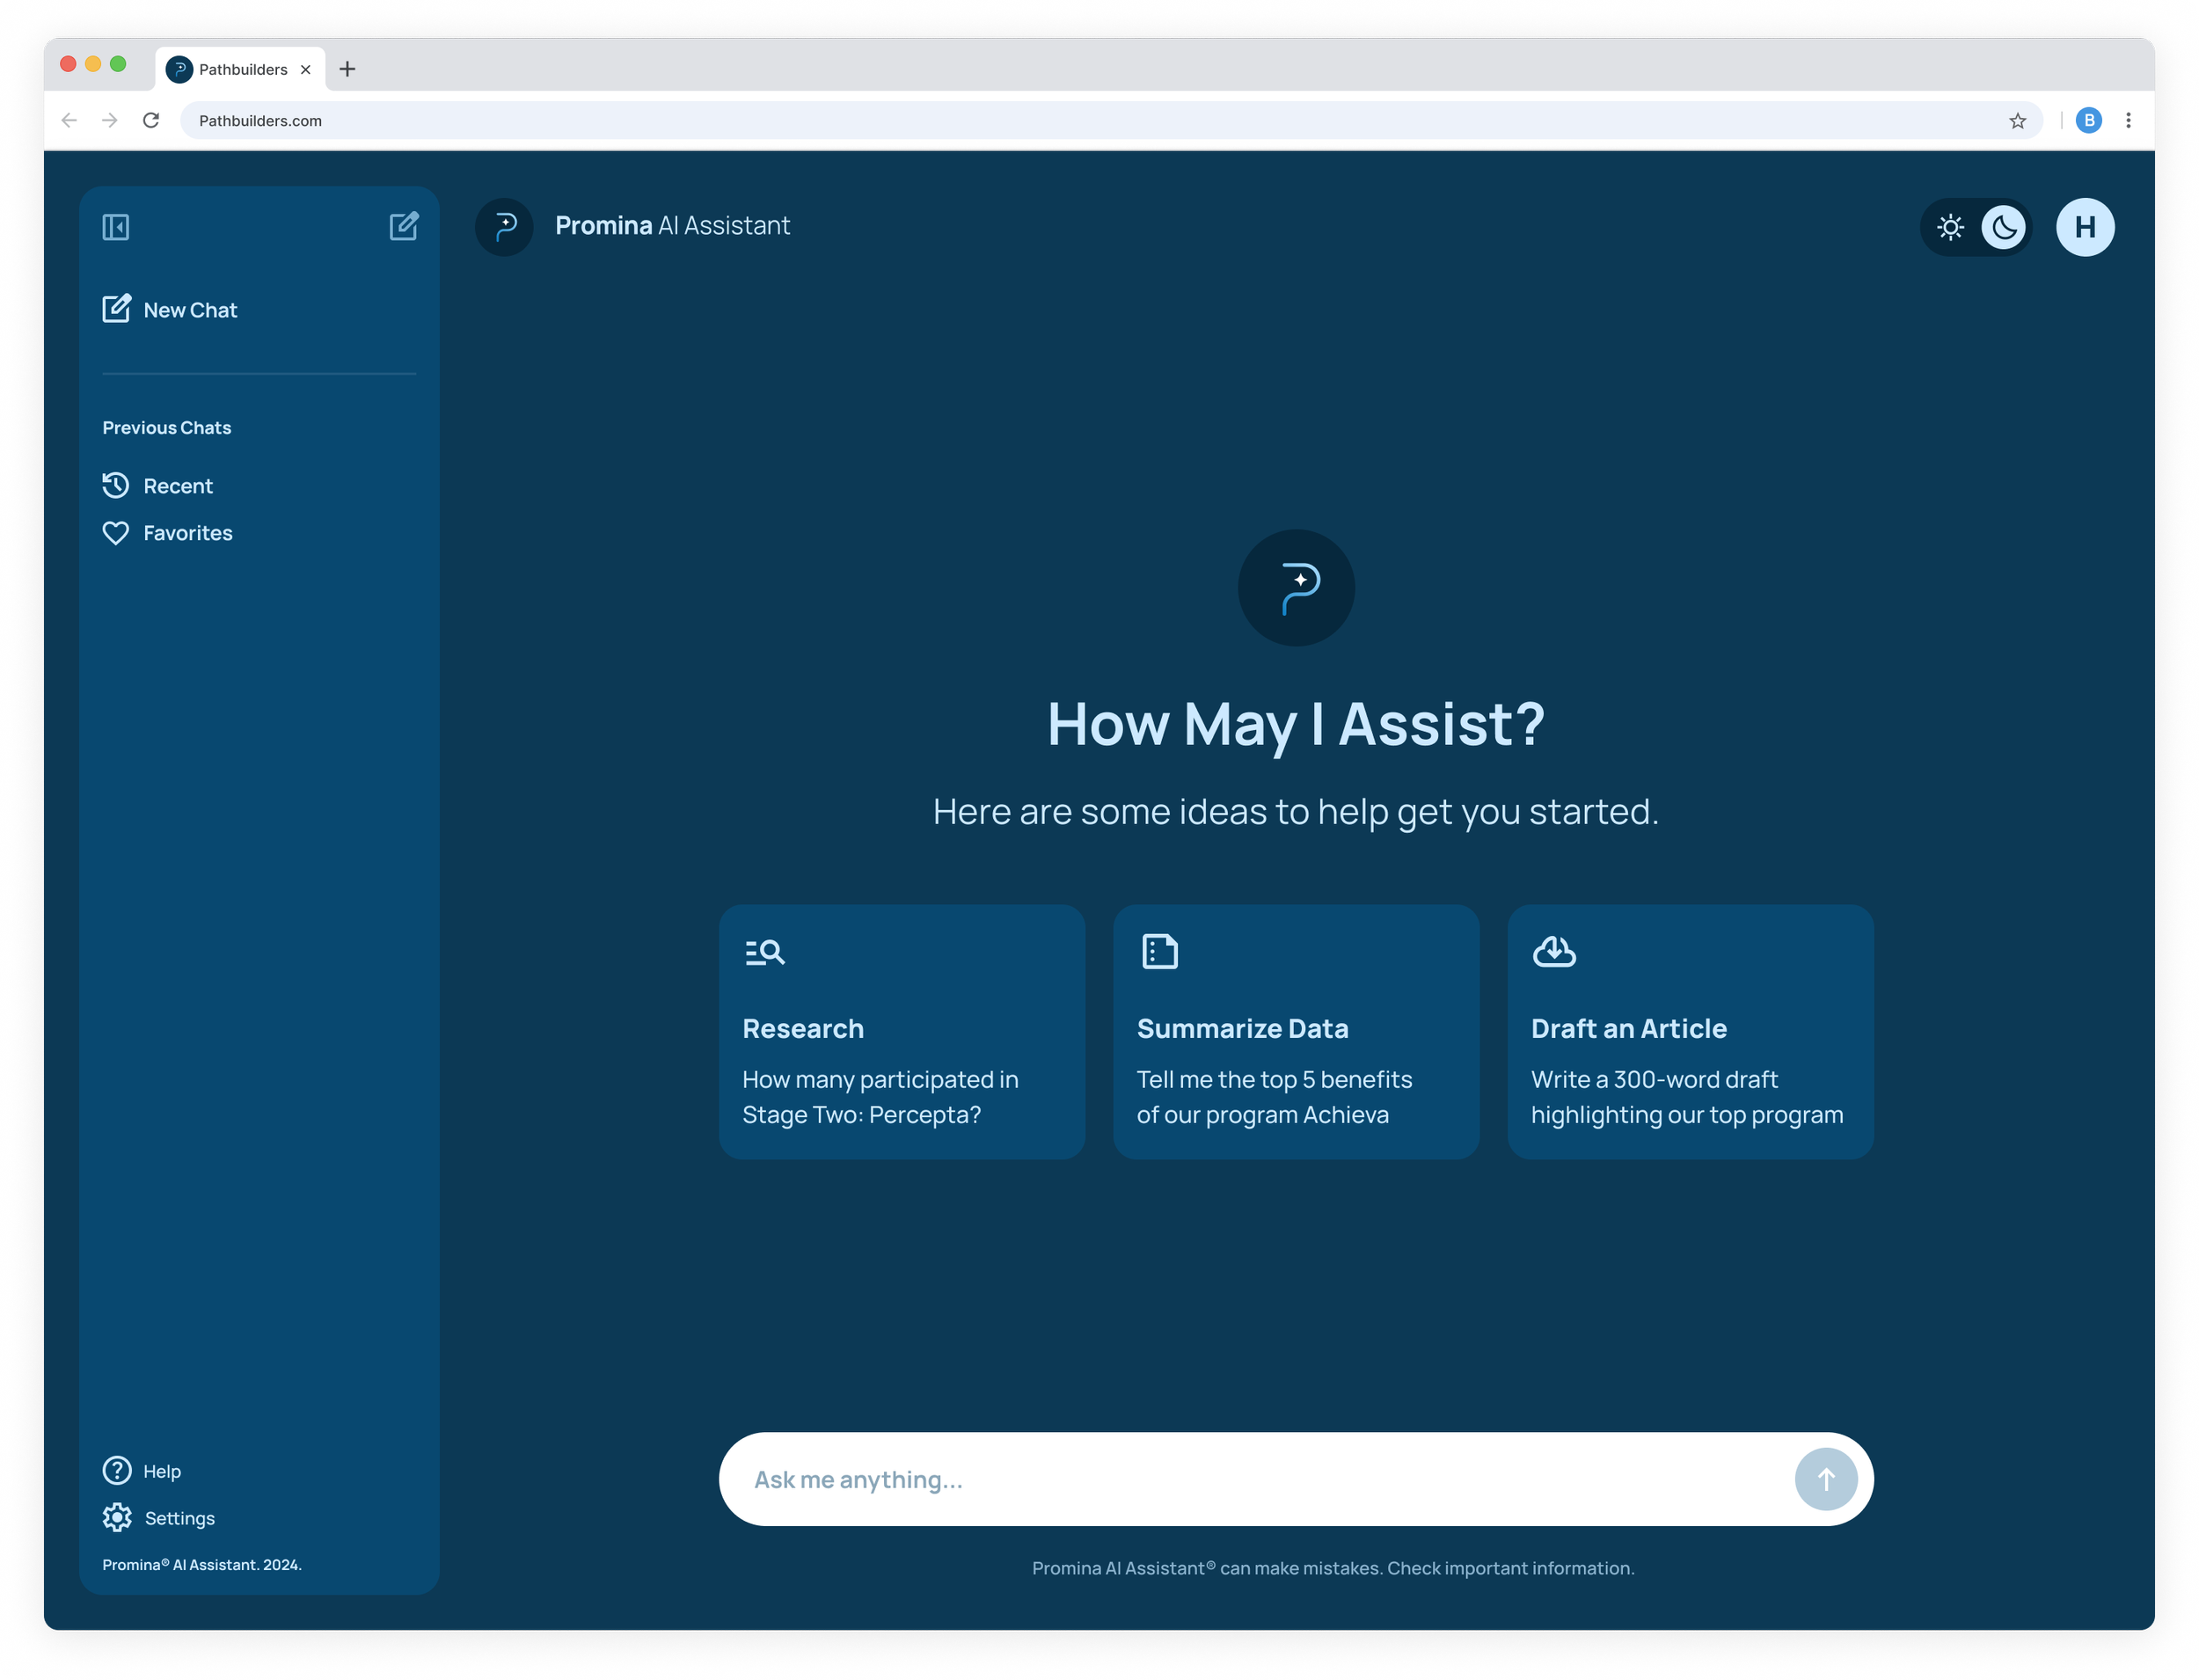The width and height of the screenshot is (2199, 1680).
Task: Open browser three-dot menu
Action: [x=2128, y=121]
